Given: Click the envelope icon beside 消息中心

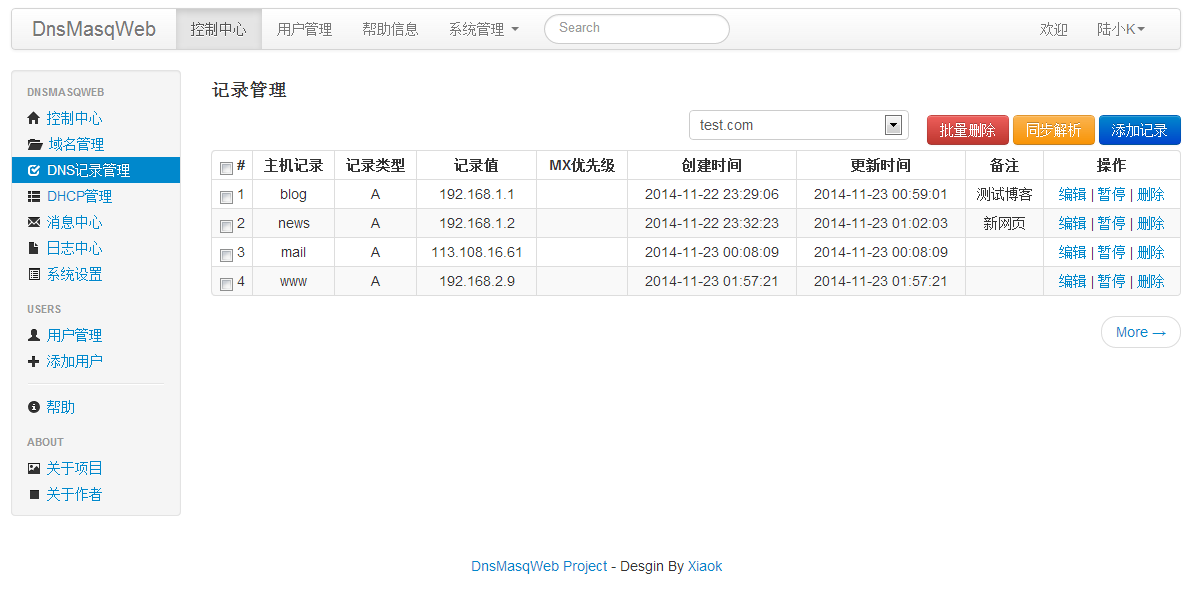Looking at the screenshot, I should (x=34, y=222).
